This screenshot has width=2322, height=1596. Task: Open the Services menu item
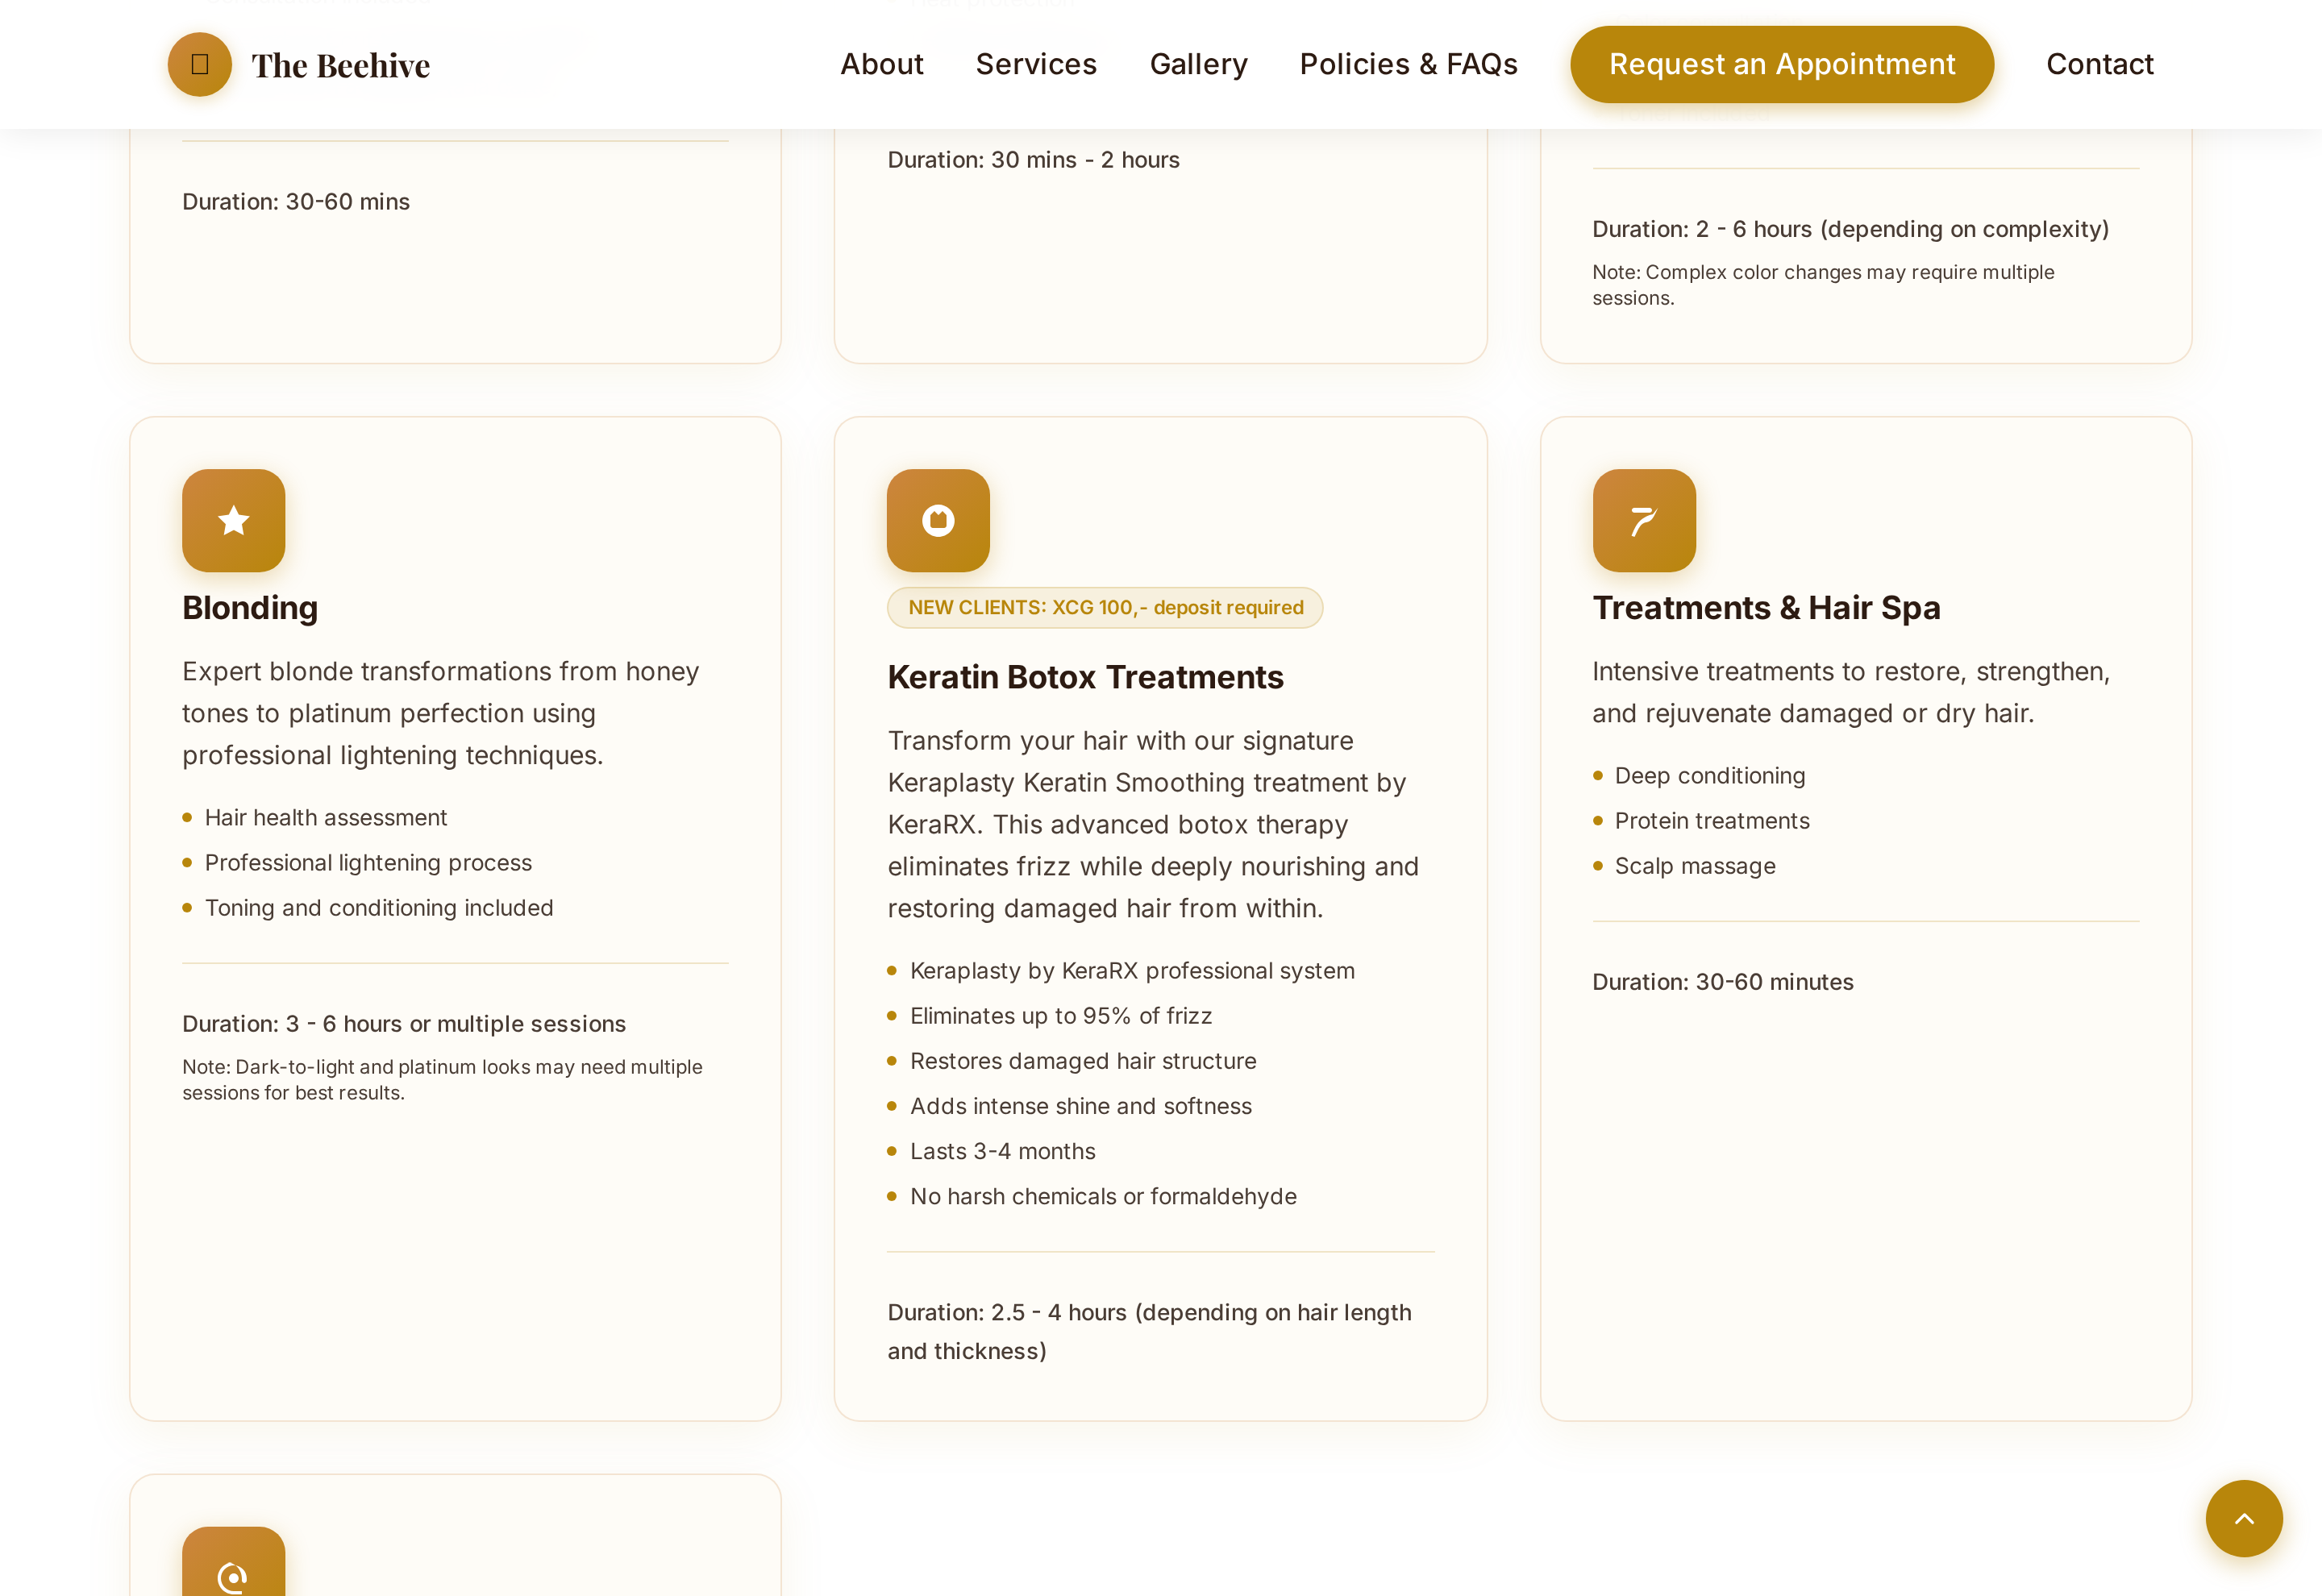pyautogui.click(x=1036, y=64)
